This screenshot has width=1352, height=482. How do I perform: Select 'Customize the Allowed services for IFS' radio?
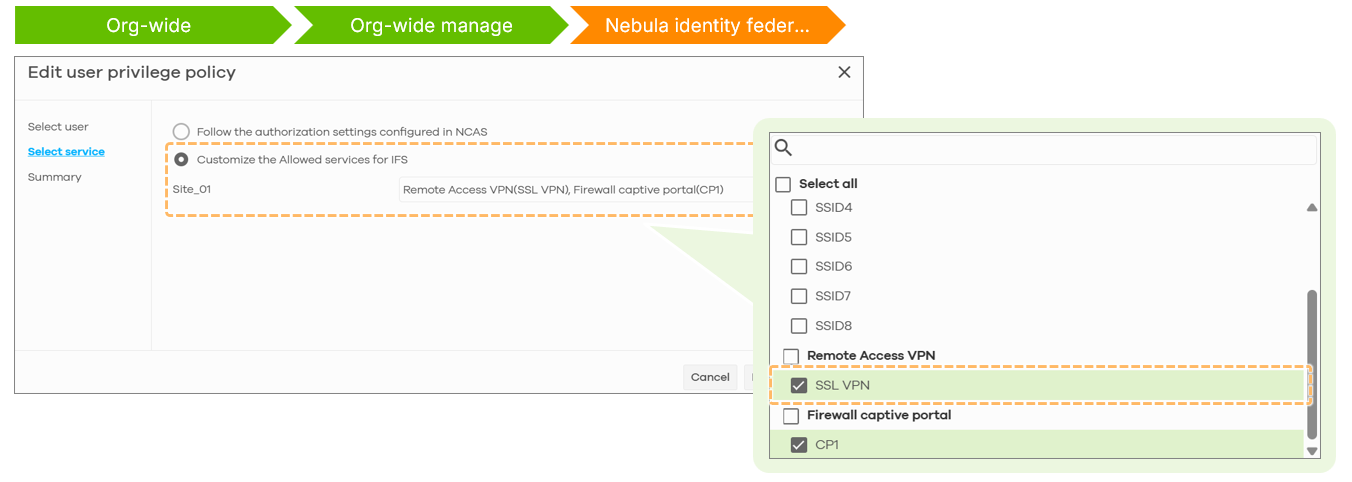click(181, 159)
